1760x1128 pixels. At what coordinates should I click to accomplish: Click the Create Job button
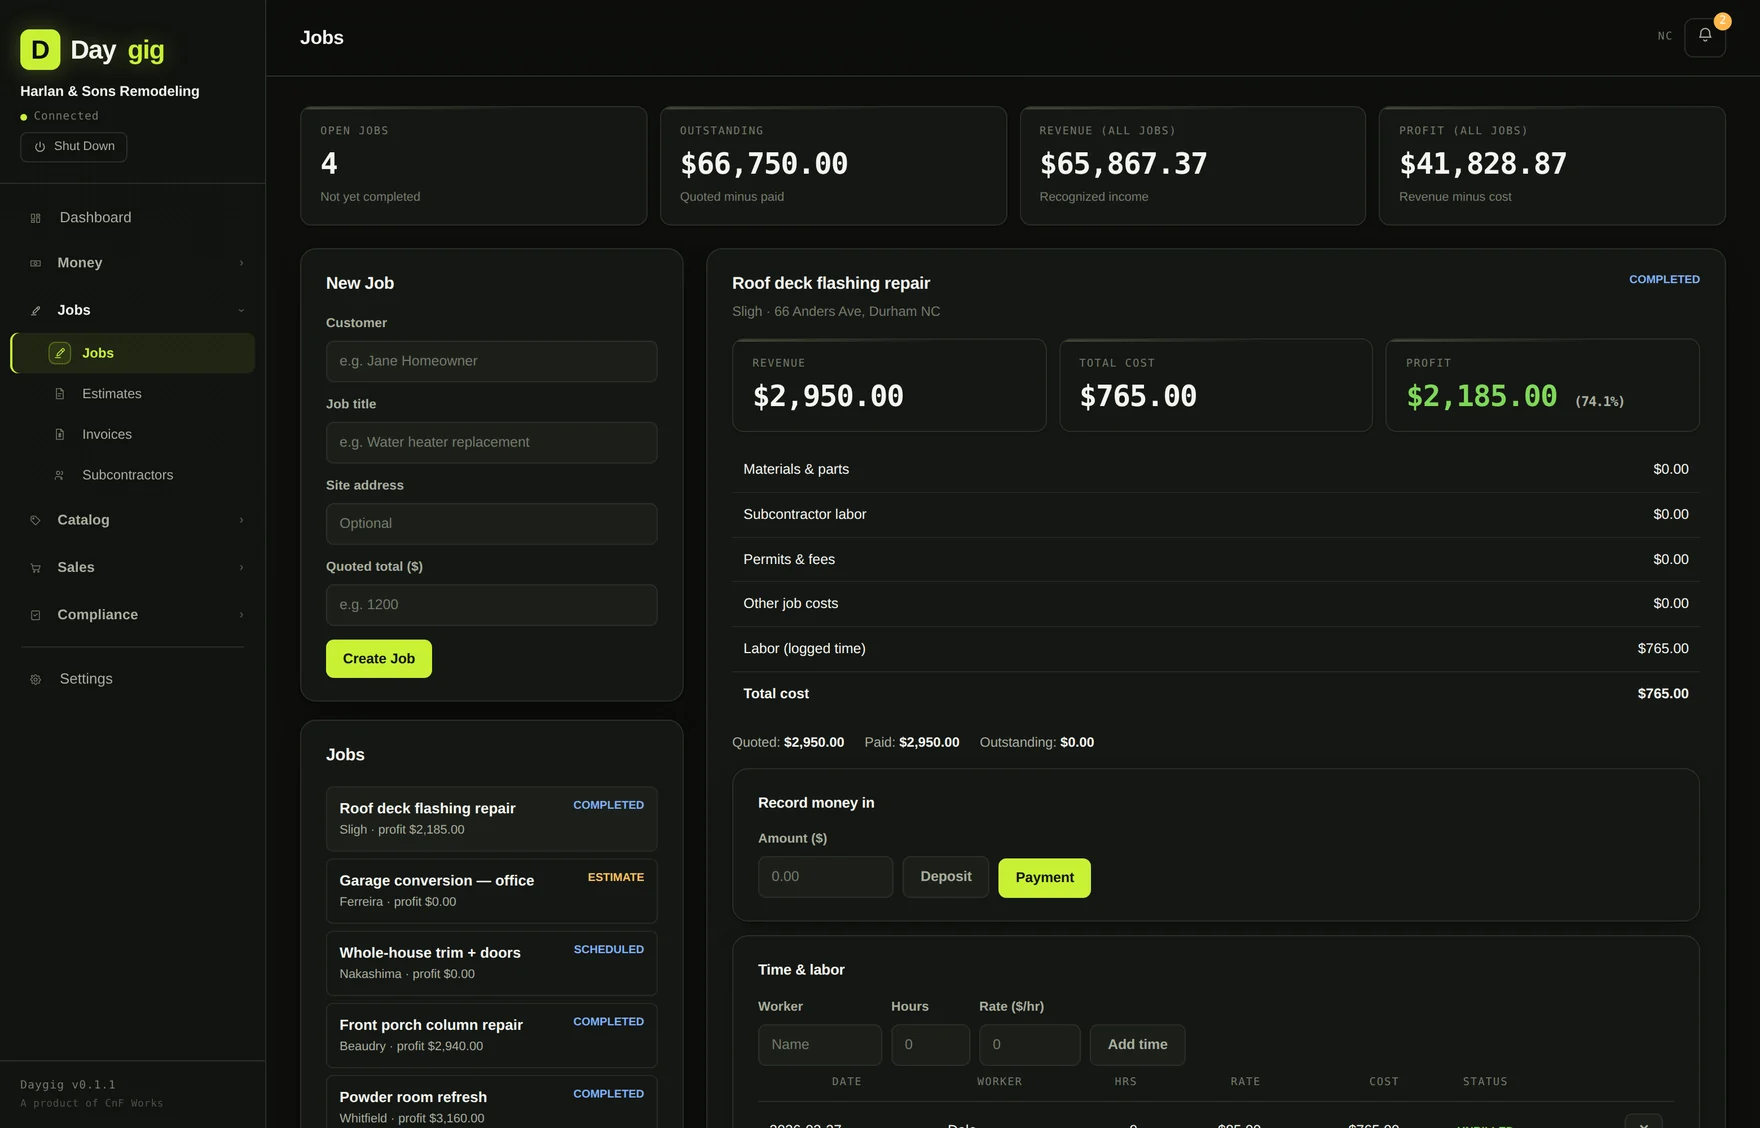(379, 659)
